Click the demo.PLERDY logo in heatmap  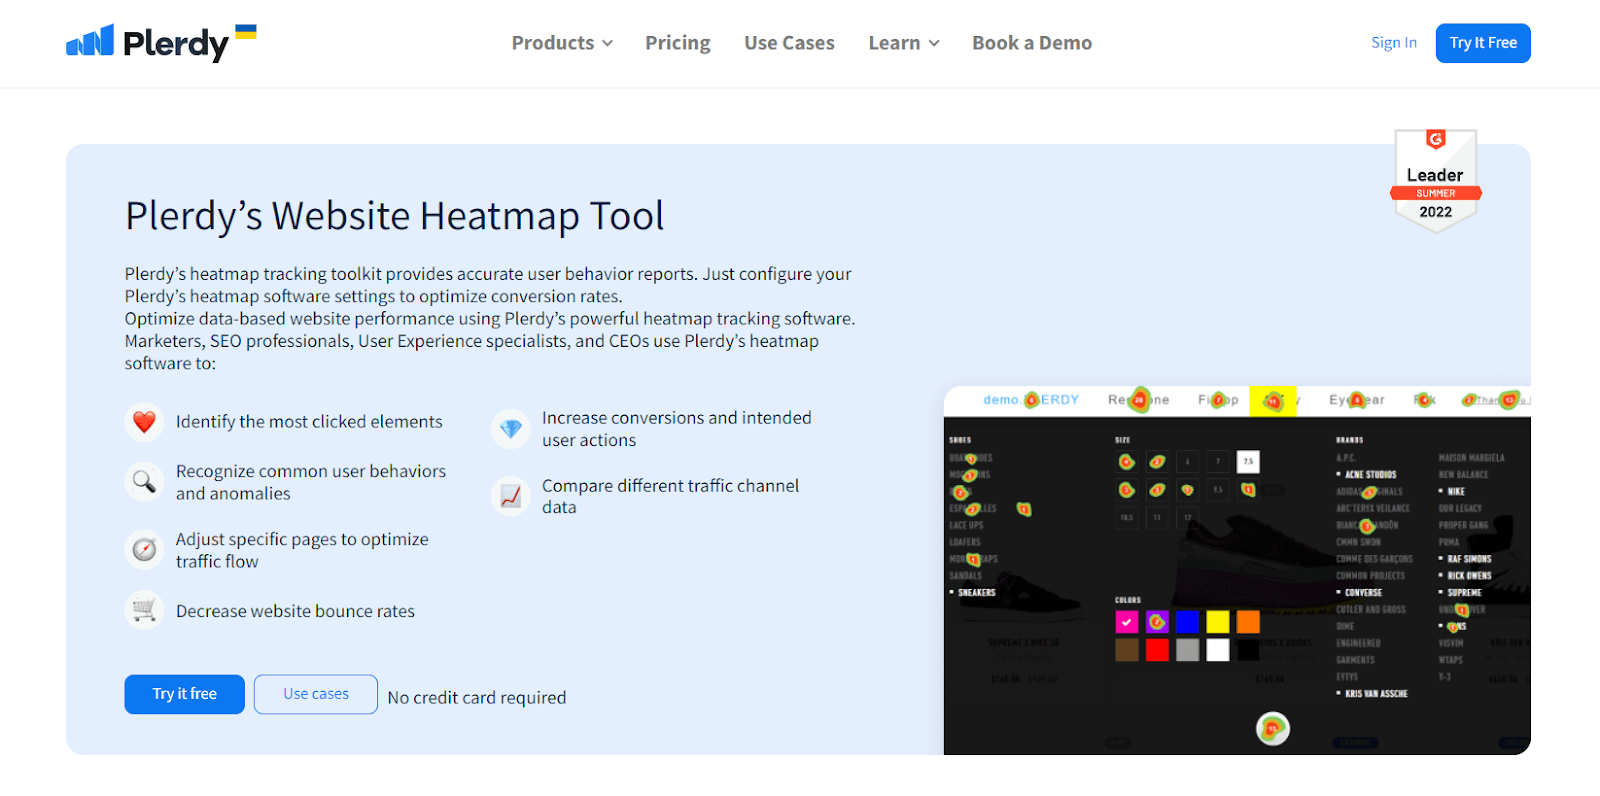point(1031,400)
